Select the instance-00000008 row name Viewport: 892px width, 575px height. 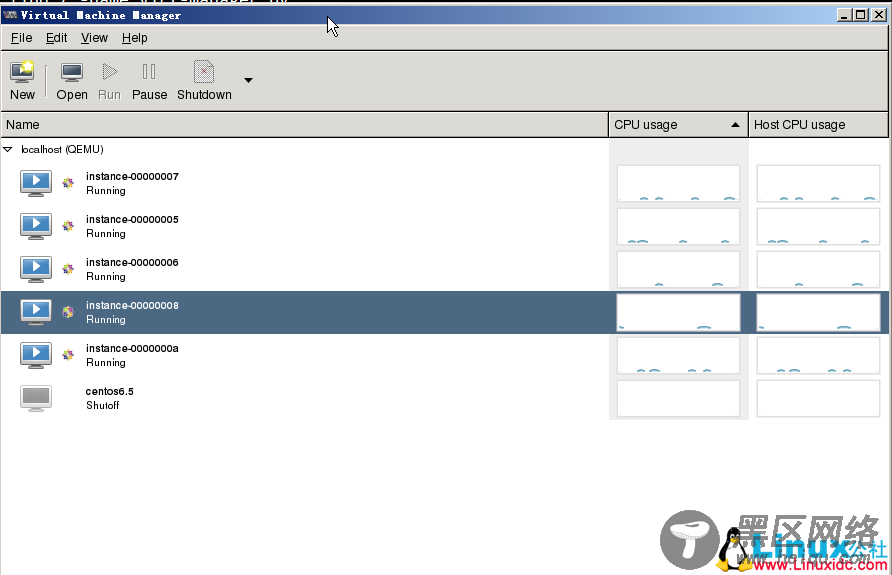click(132, 305)
